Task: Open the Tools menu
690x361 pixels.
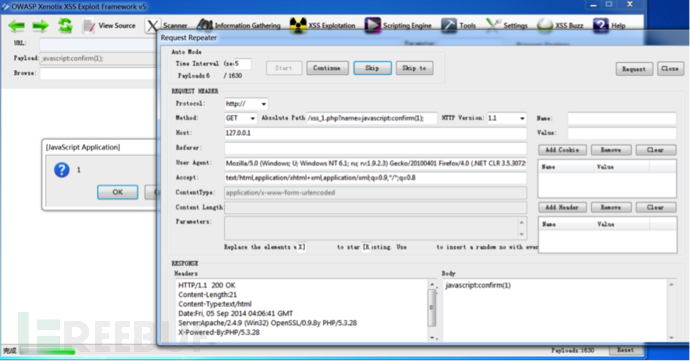Action: coord(459,26)
